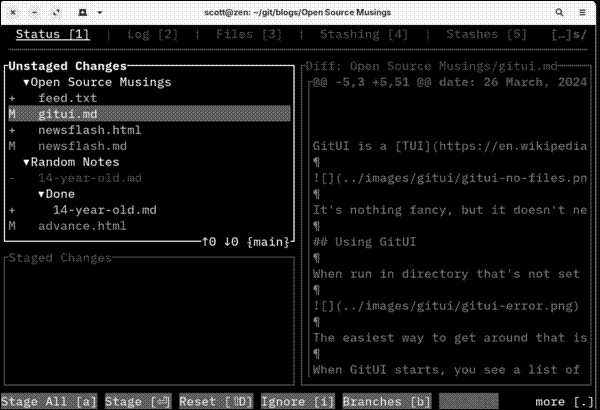Switch to the Log [2] tab
This screenshot has width=600, height=410.
tap(152, 34)
